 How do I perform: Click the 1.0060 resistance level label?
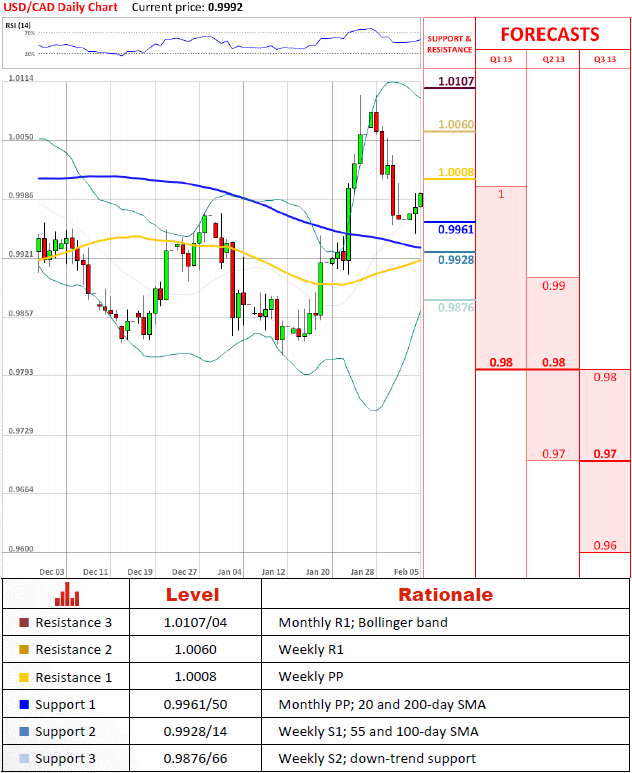(456, 124)
